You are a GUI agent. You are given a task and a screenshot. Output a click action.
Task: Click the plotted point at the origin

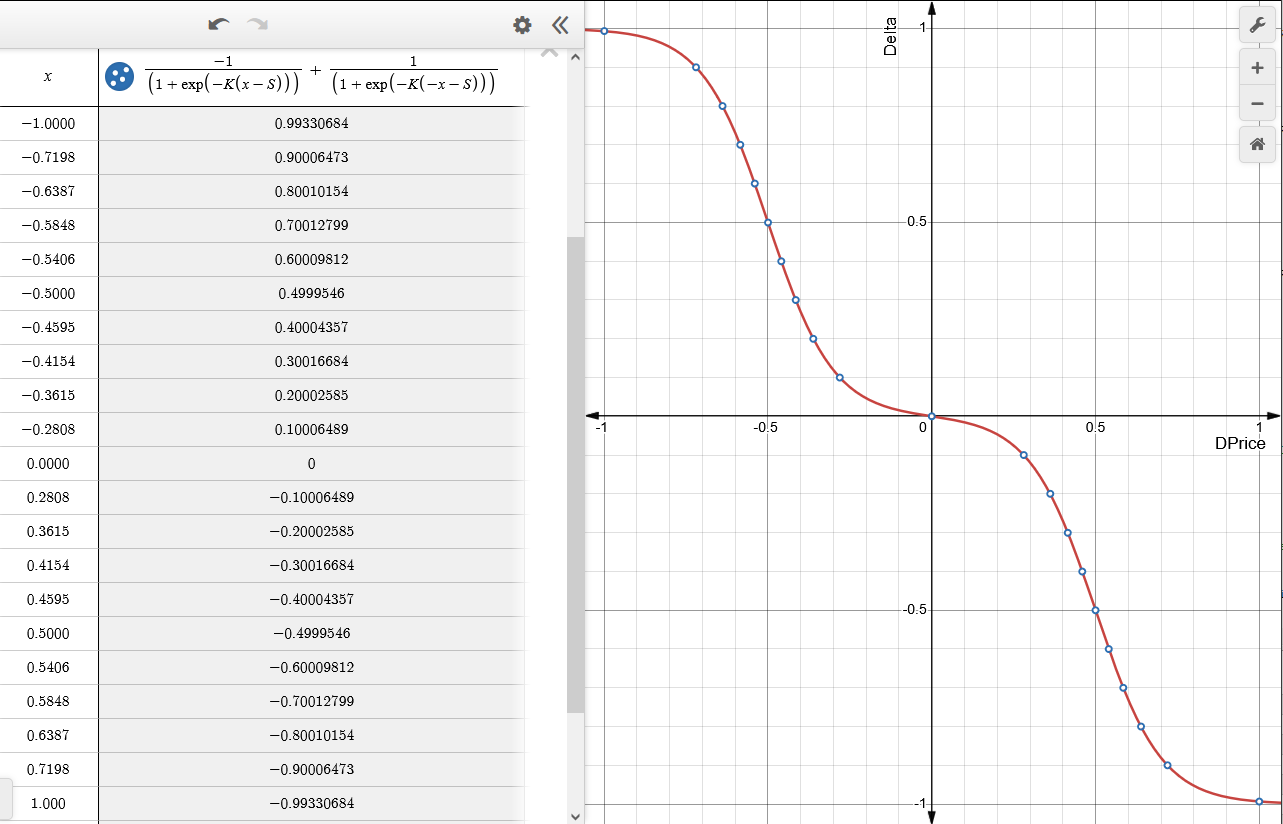coord(931,416)
